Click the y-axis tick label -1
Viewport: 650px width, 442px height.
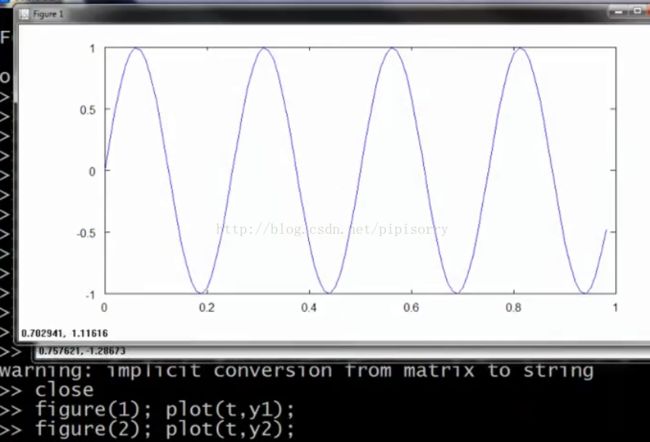(x=90, y=295)
